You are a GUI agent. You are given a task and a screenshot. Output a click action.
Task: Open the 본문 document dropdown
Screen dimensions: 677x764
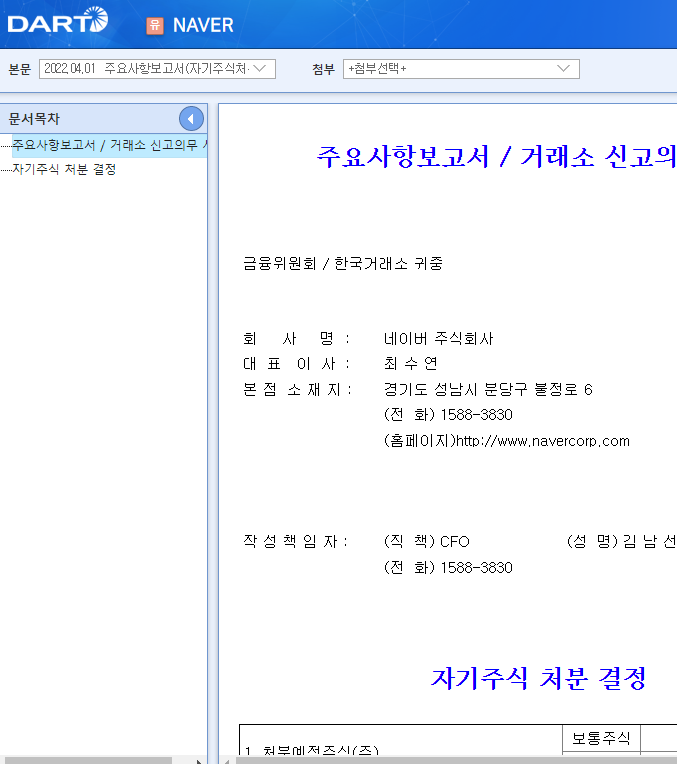tap(157, 69)
